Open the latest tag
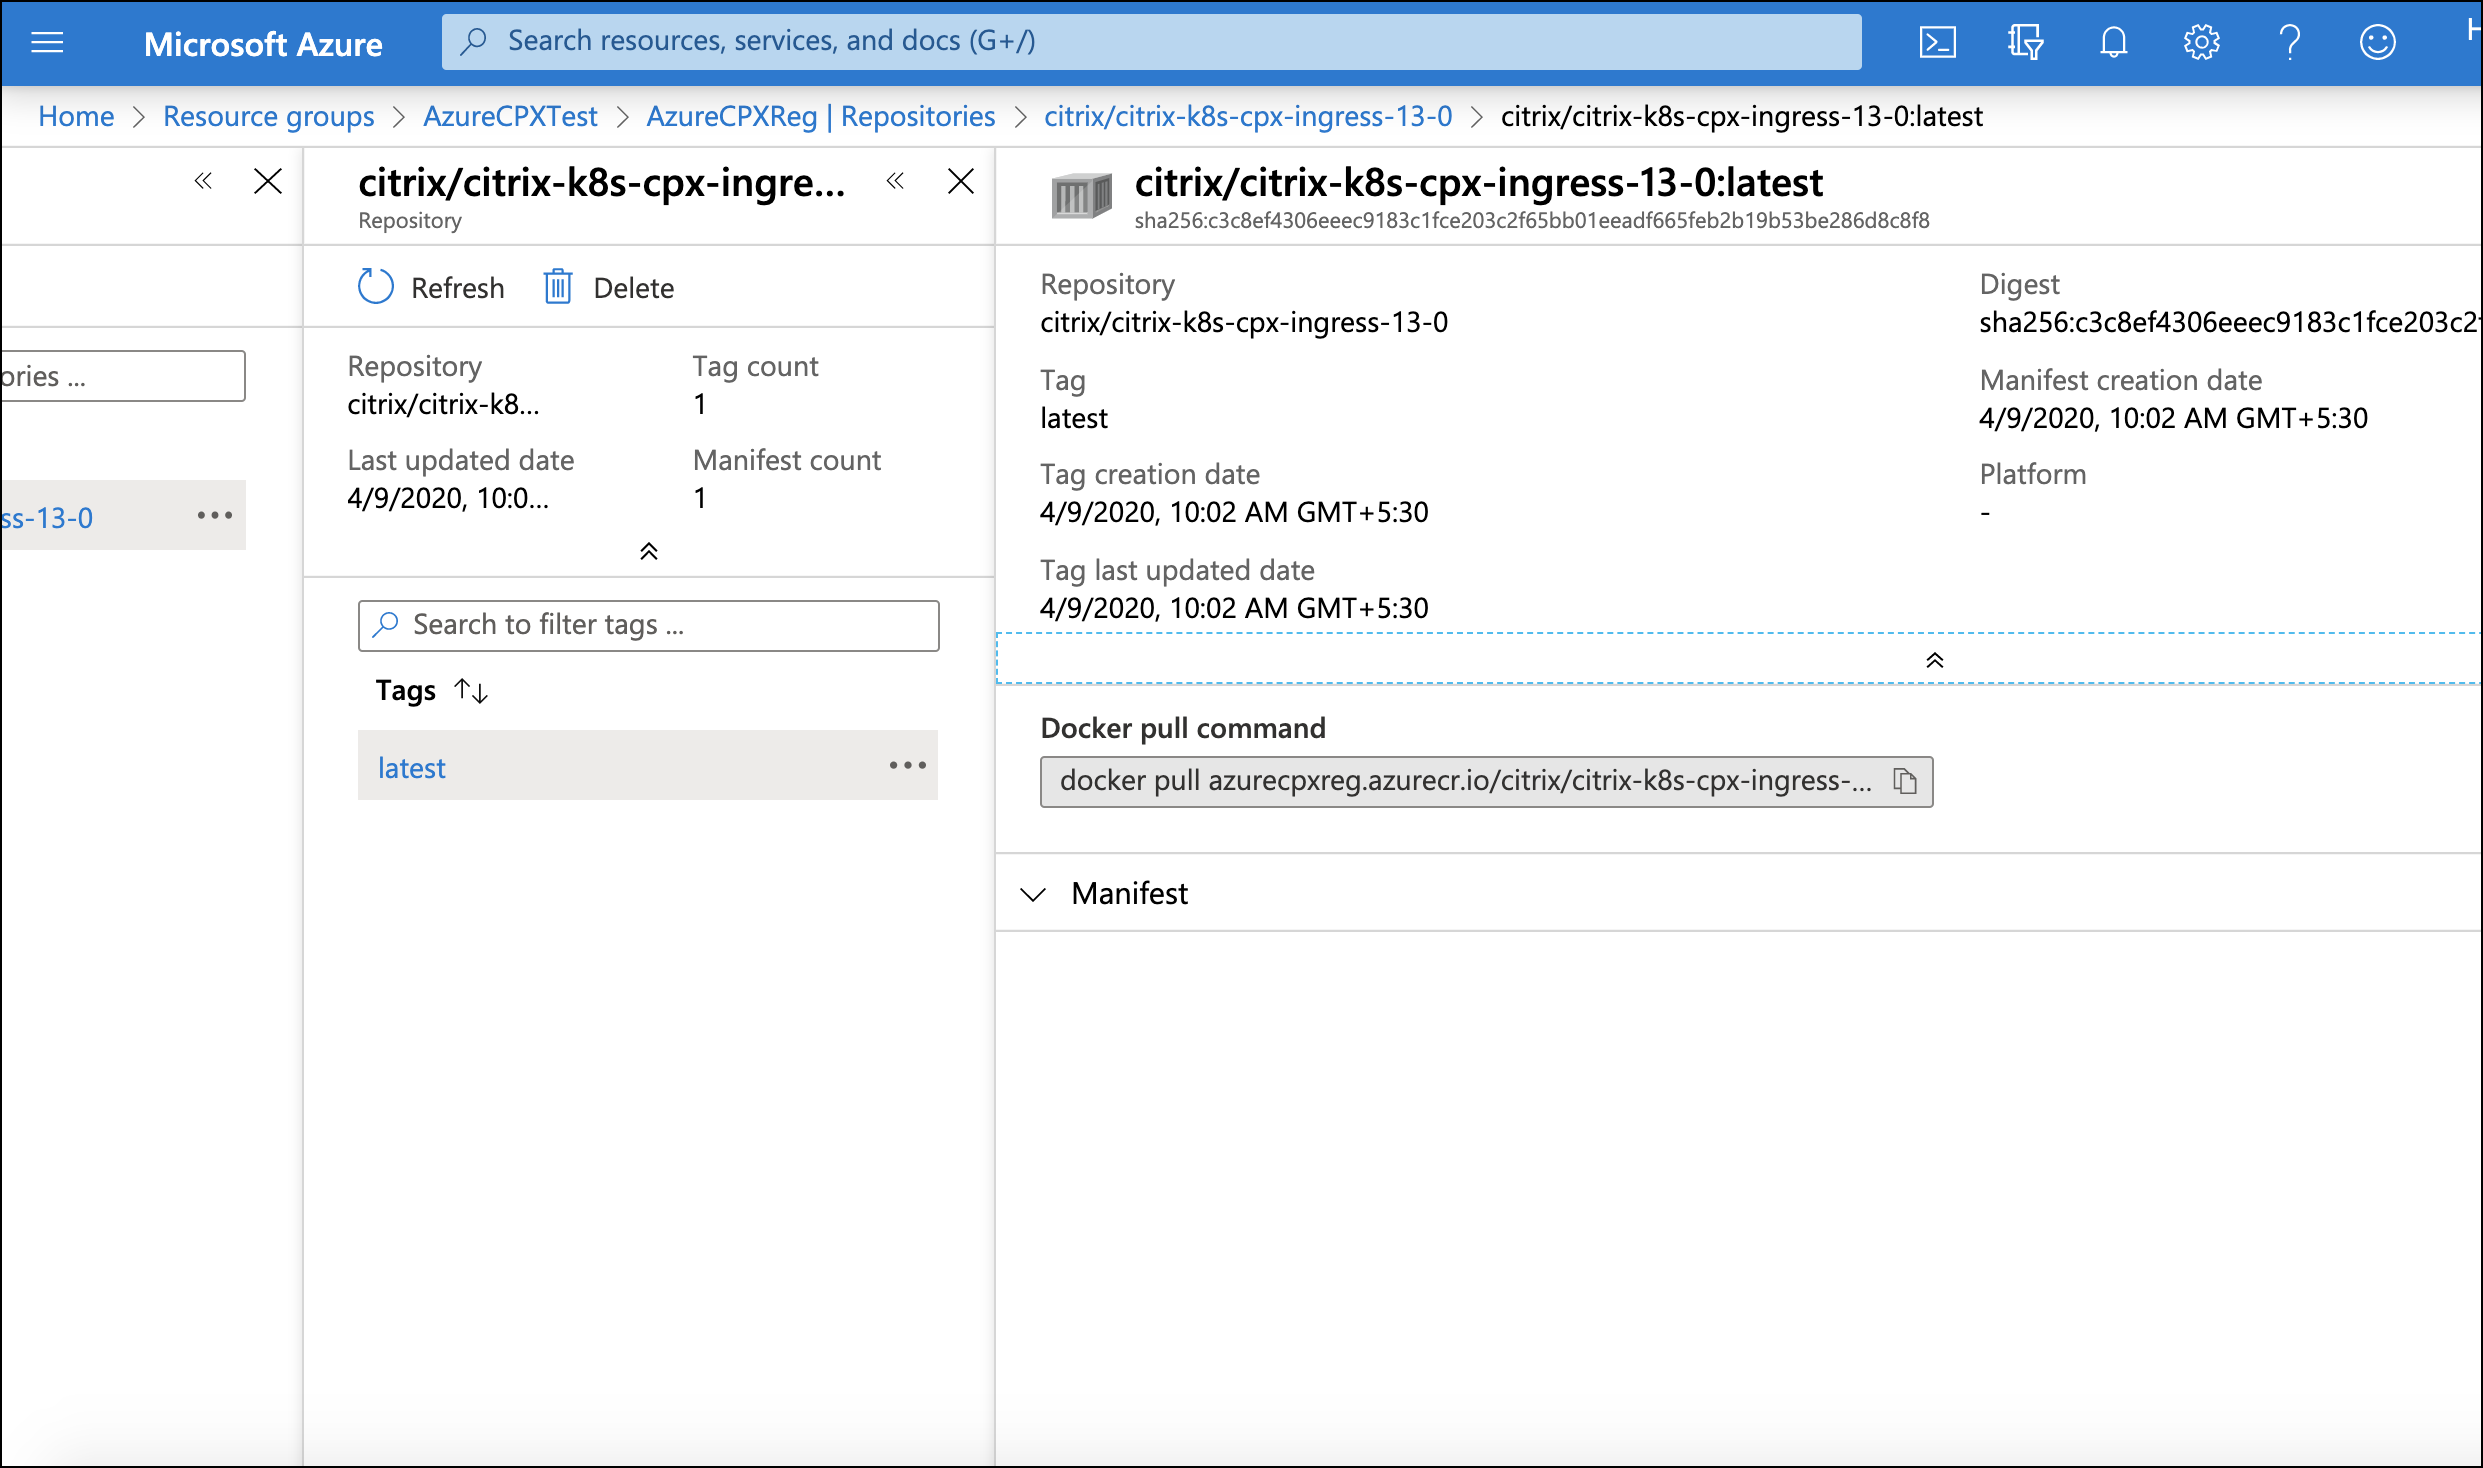The height and width of the screenshot is (1468, 2483). (x=411, y=768)
